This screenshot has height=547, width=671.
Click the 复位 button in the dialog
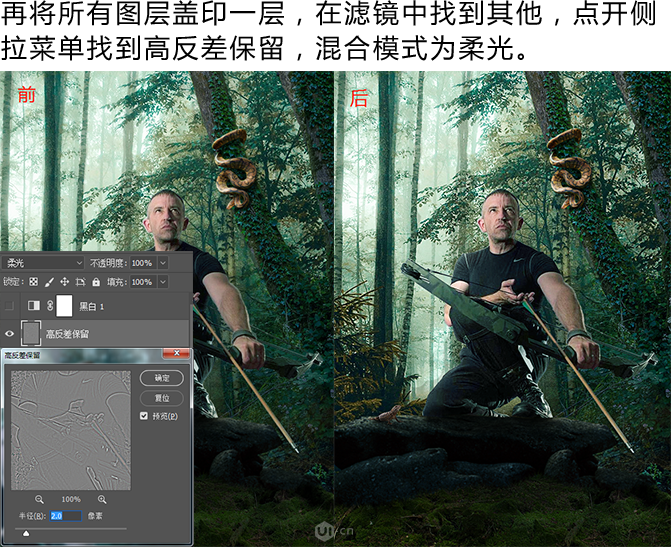(162, 398)
